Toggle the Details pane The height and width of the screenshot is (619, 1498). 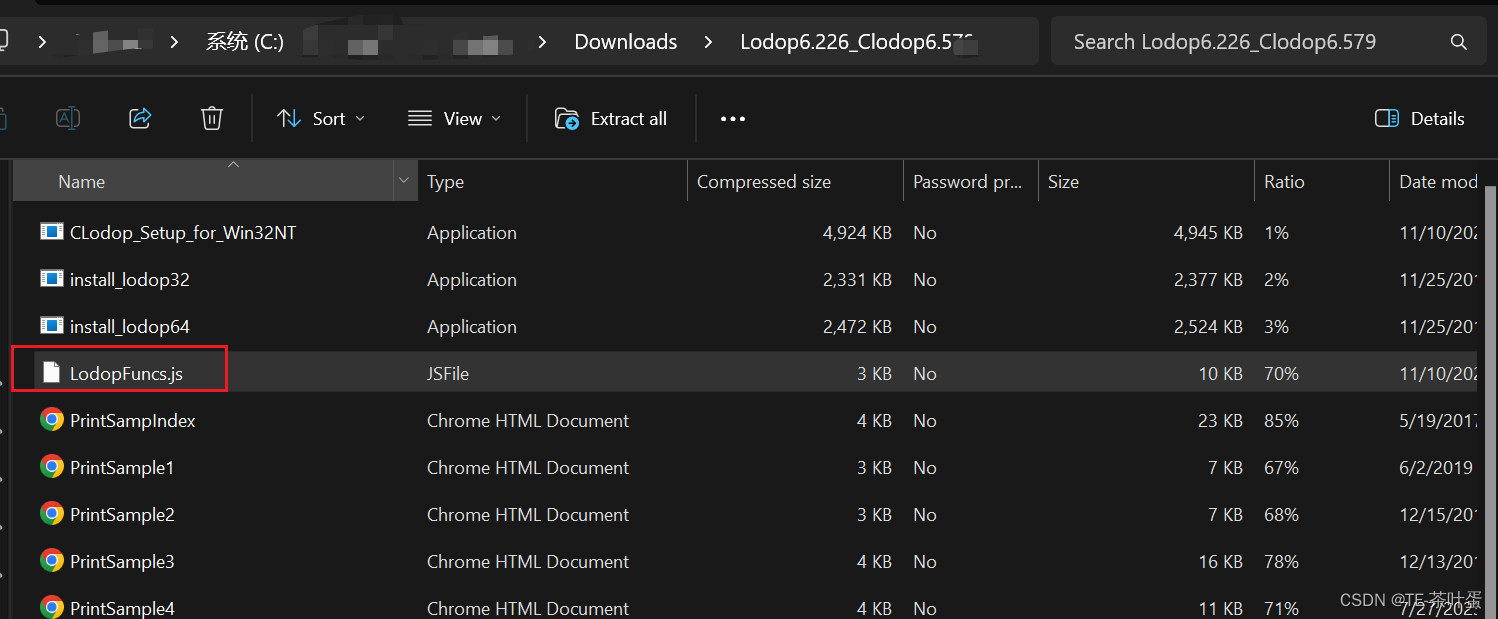[1420, 118]
